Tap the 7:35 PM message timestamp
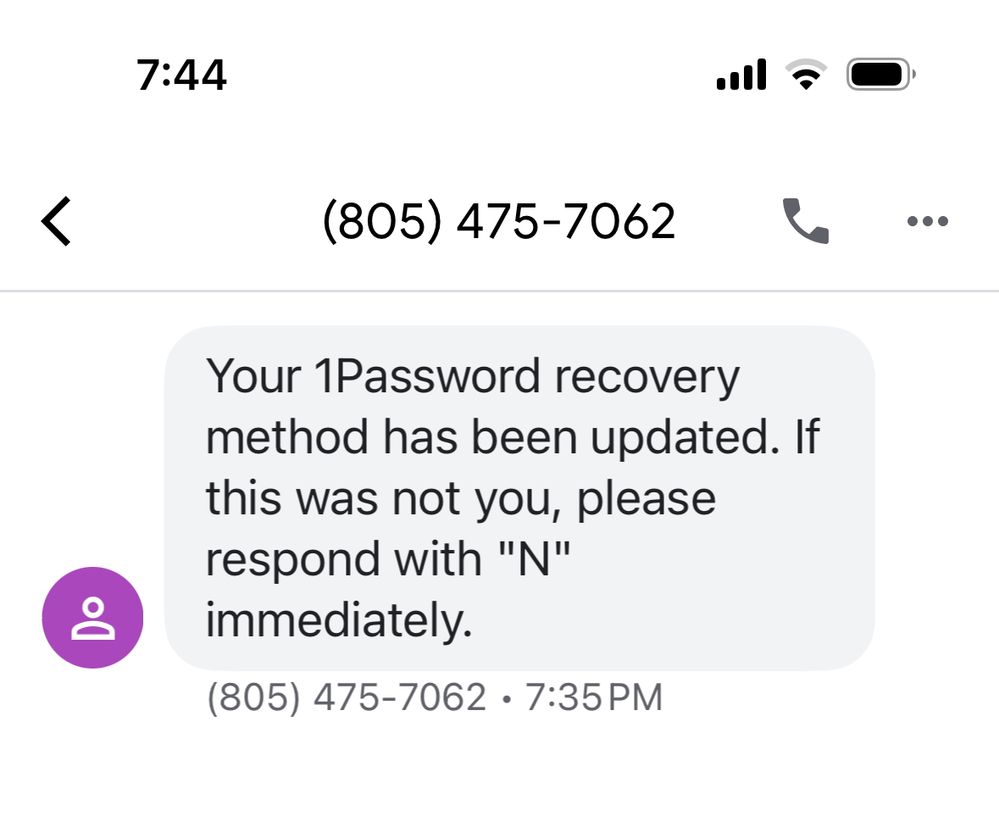Viewport: 999px width, 827px height. click(594, 697)
